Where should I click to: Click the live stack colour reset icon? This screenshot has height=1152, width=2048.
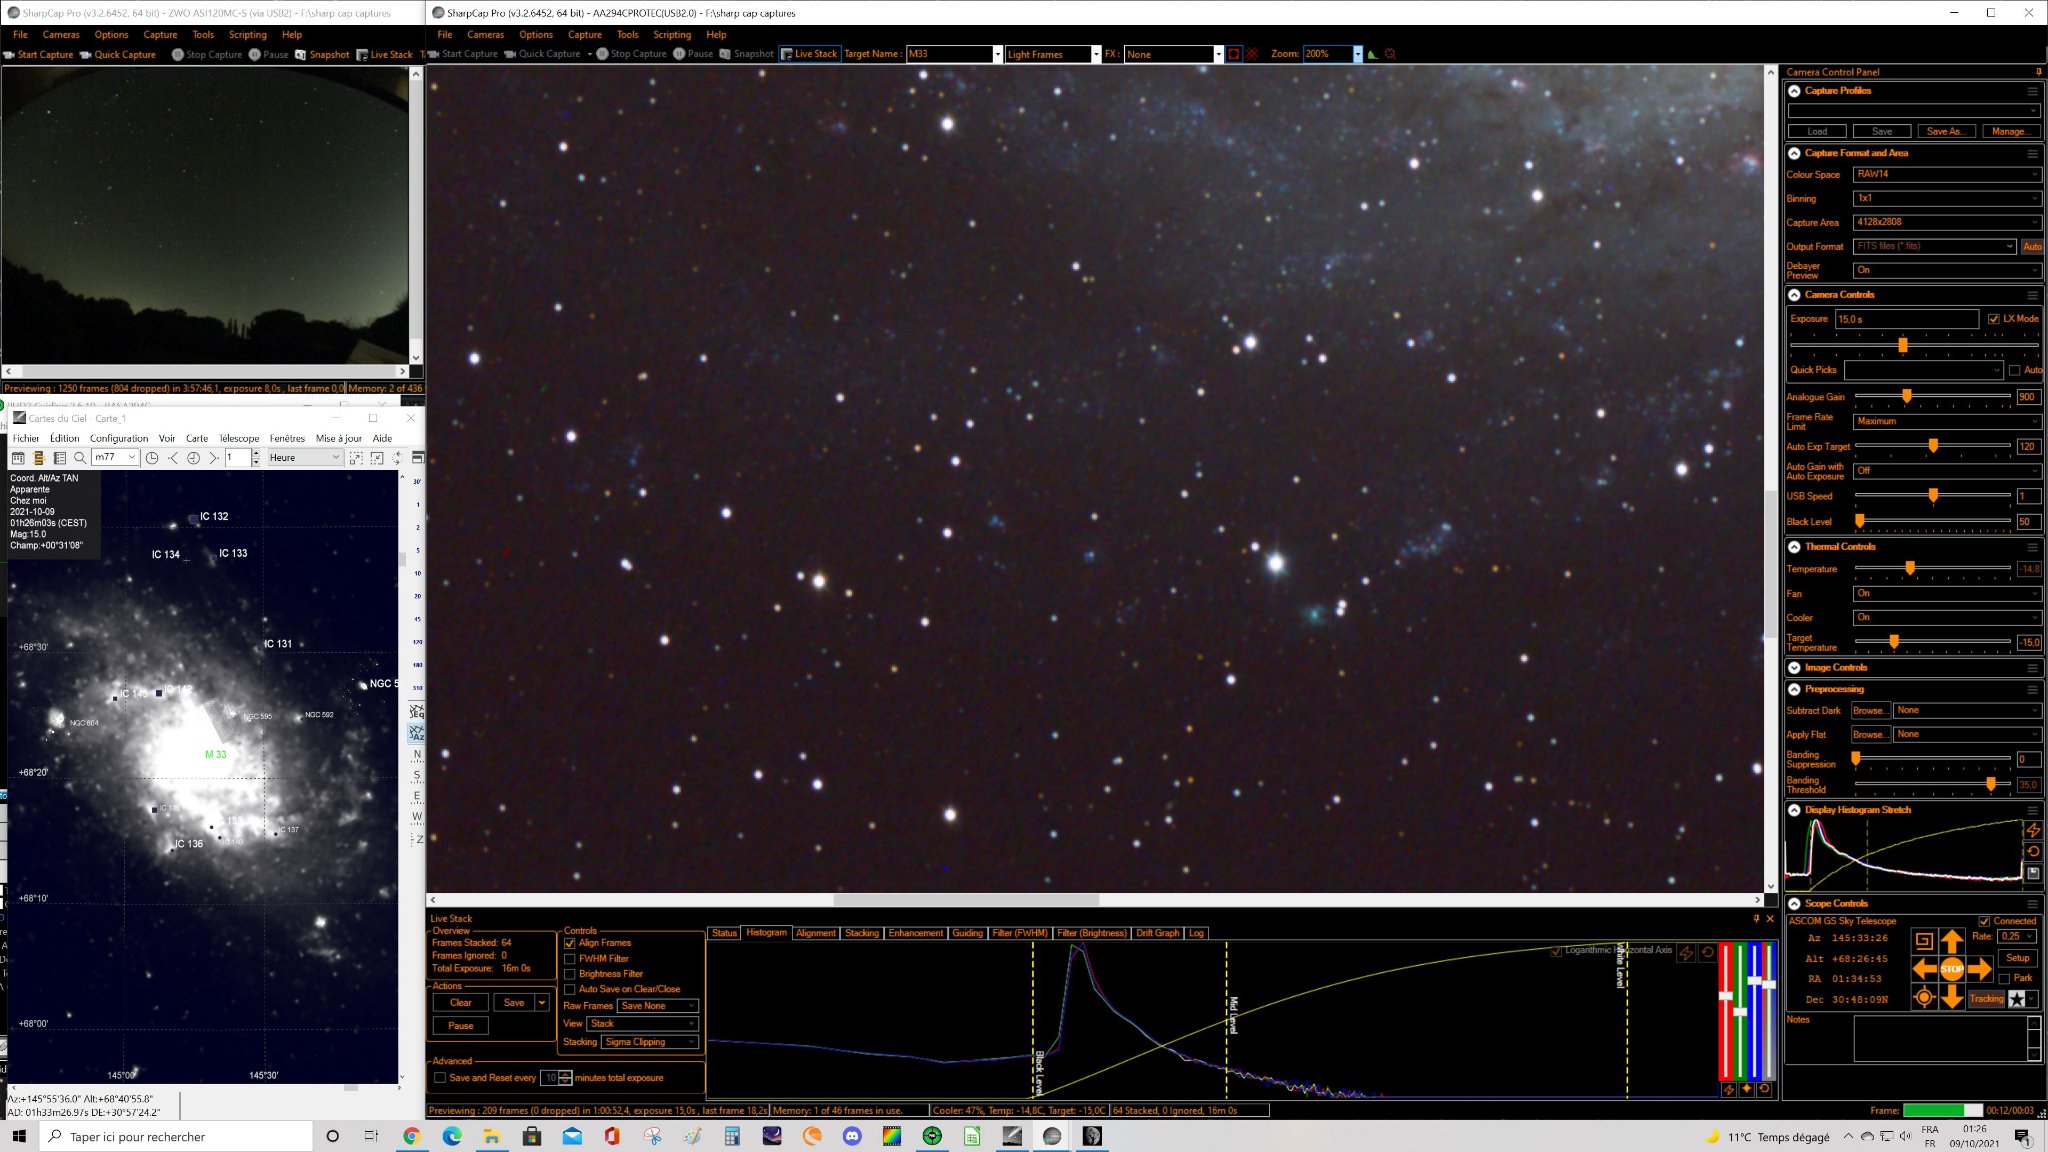(x=1764, y=1090)
